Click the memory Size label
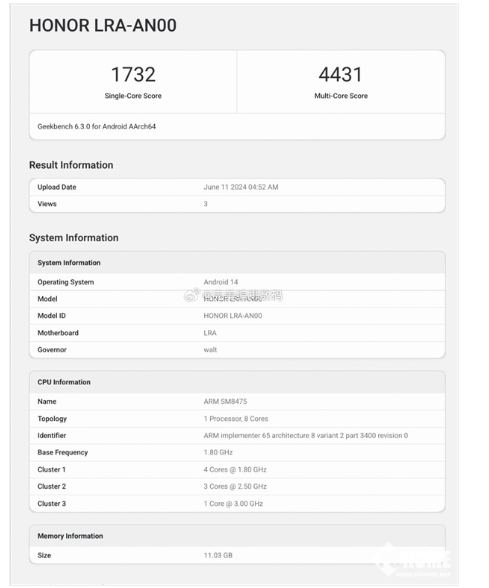Viewport: 489px width, 588px height. point(44,555)
